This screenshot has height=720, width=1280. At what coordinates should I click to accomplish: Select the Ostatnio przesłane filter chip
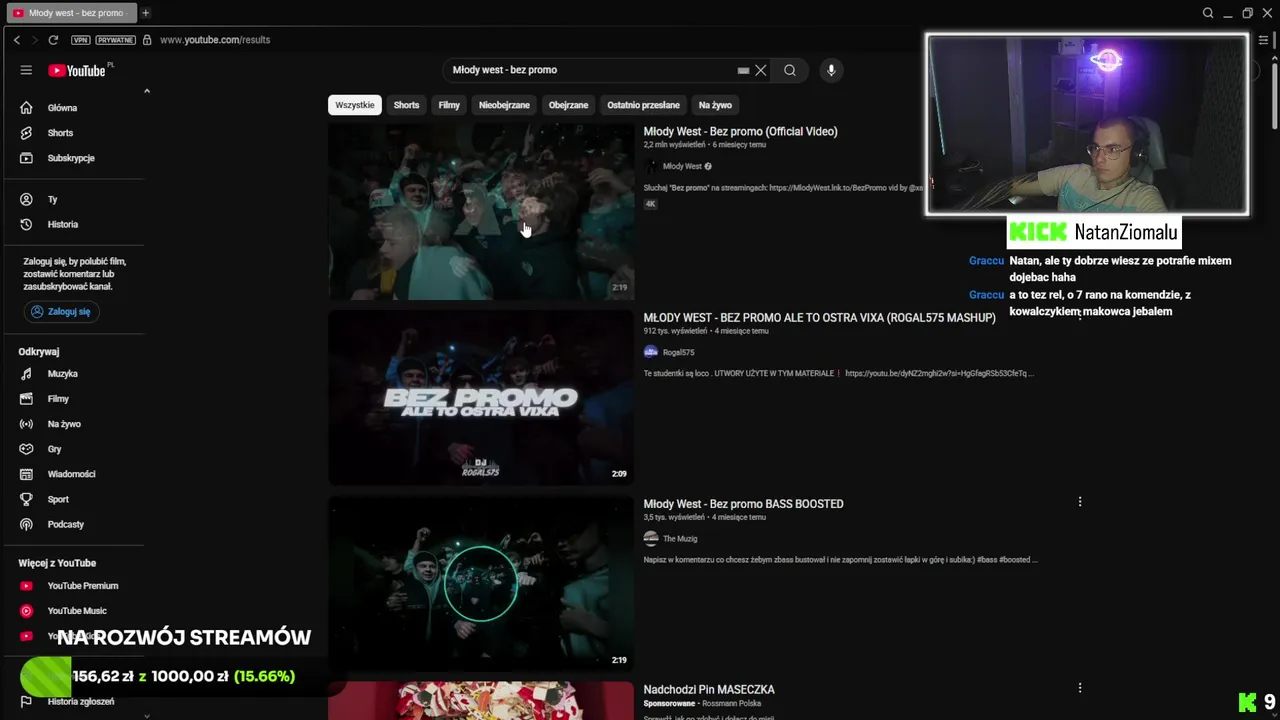click(643, 105)
